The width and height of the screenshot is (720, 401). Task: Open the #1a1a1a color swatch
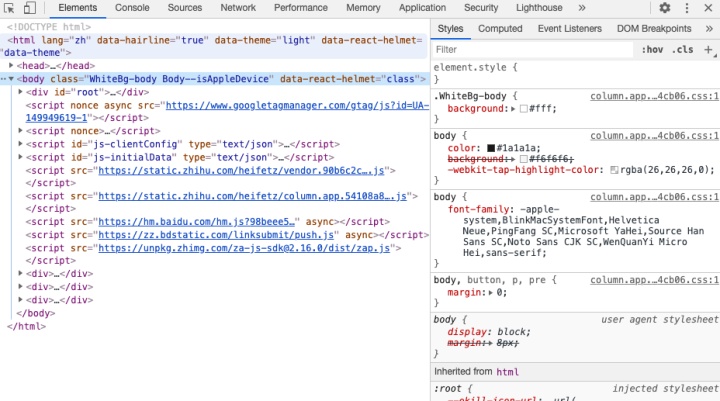[x=491, y=148]
